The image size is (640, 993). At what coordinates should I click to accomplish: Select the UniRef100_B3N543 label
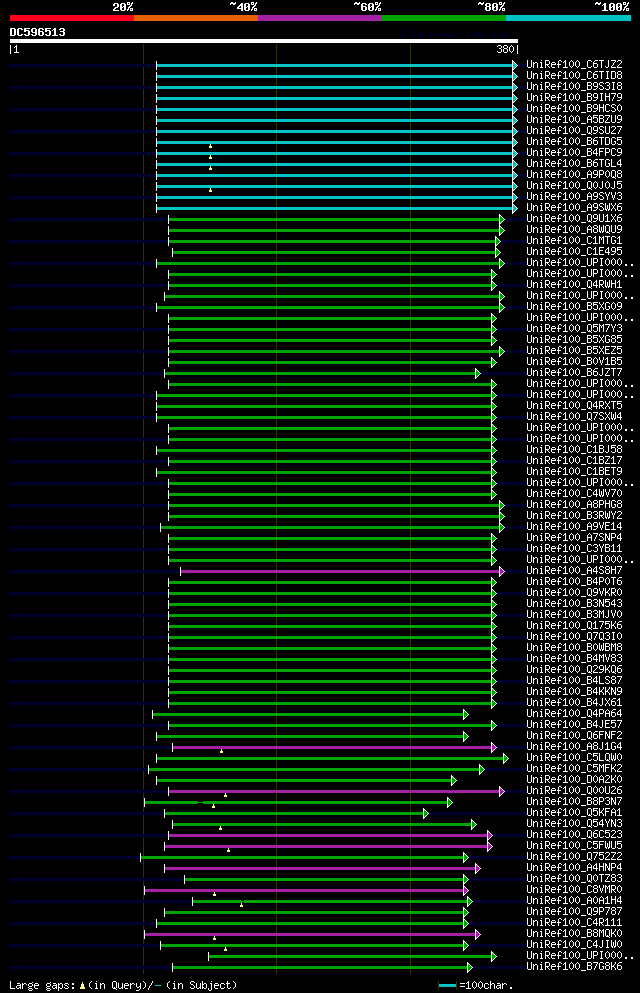(574, 604)
